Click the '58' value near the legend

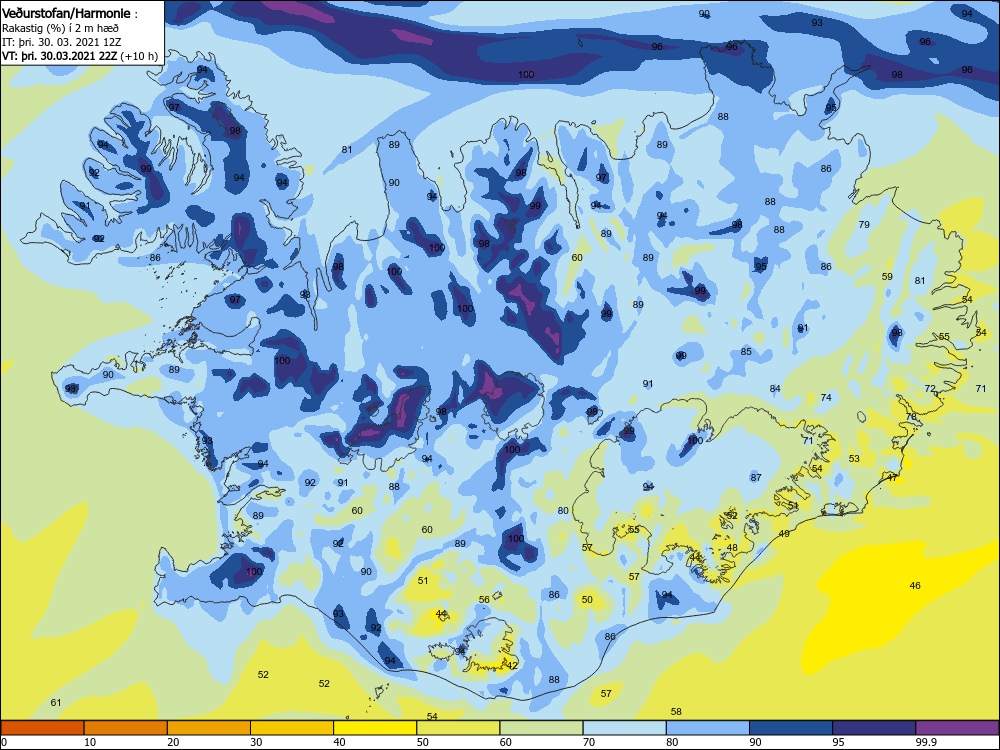pyautogui.click(x=676, y=712)
